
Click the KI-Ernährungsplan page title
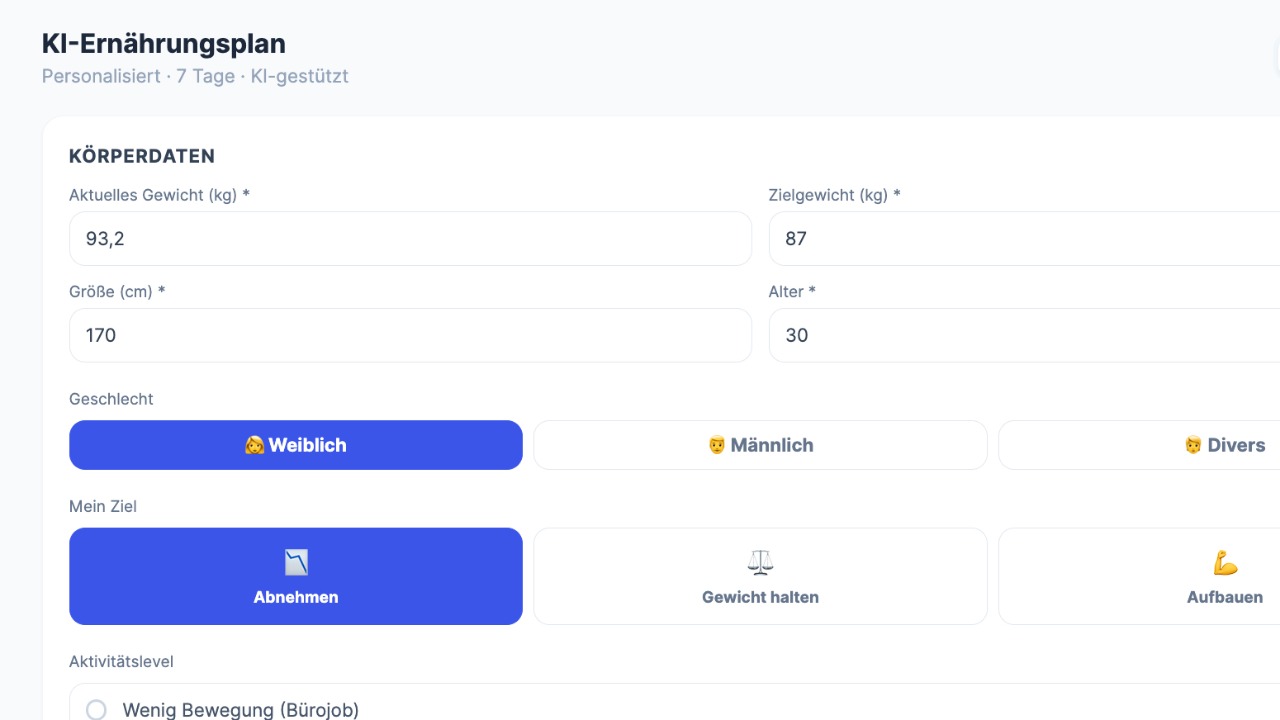coord(164,44)
